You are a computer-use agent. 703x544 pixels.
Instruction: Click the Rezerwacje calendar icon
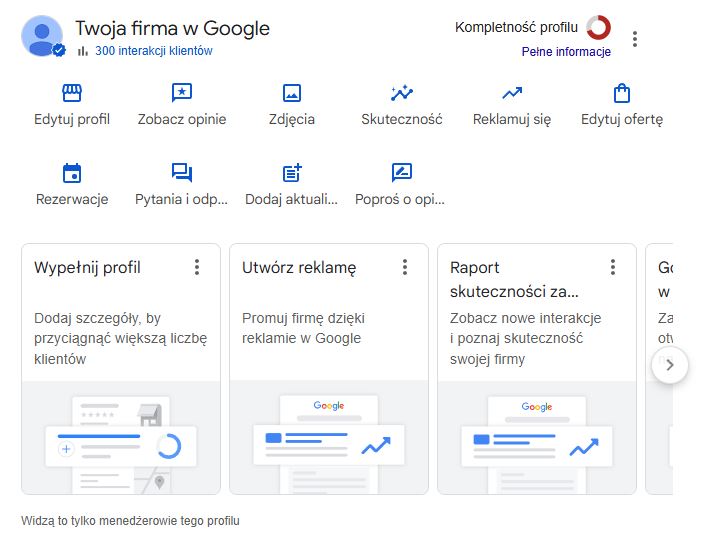72,173
